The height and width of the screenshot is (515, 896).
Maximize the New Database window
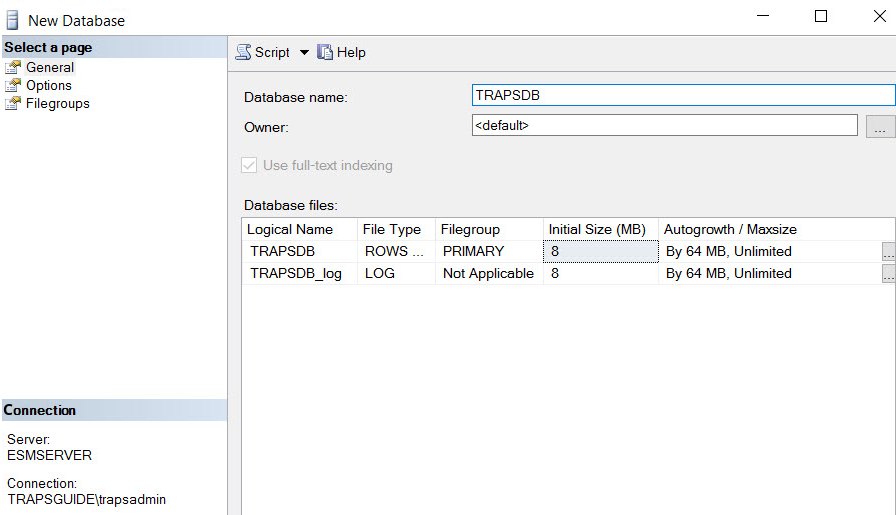(x=821, y=17)
